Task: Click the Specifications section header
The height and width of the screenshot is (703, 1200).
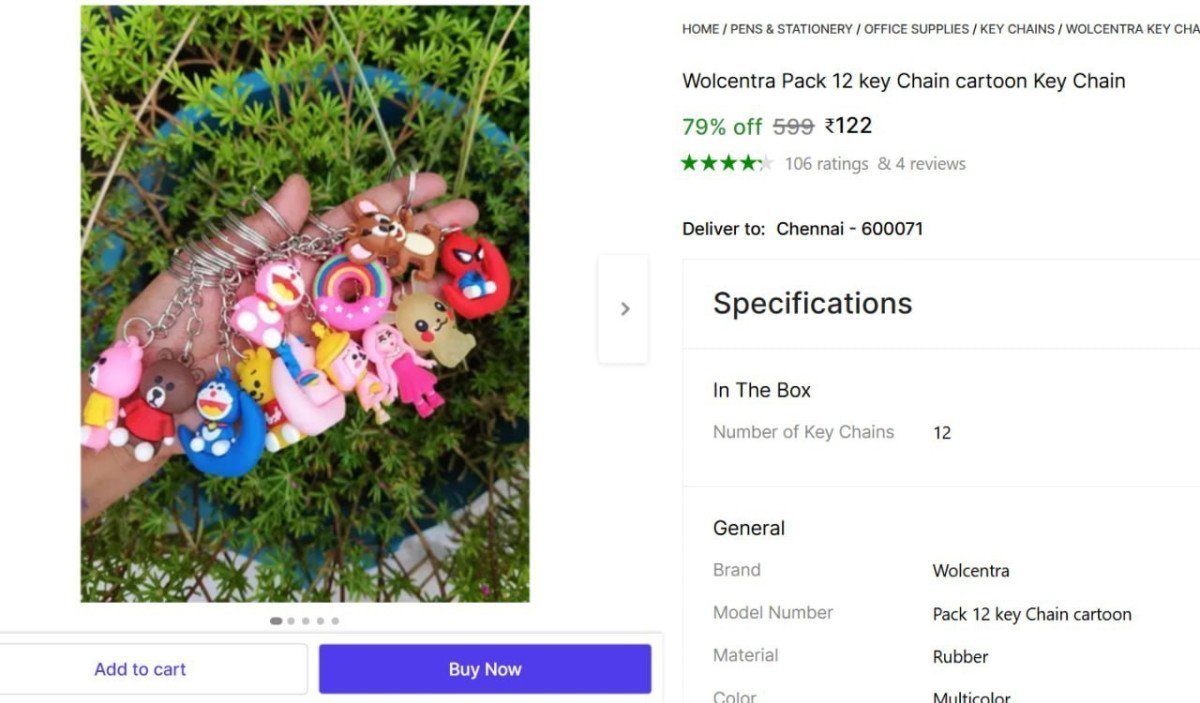Action: click(x=812, y=304)
